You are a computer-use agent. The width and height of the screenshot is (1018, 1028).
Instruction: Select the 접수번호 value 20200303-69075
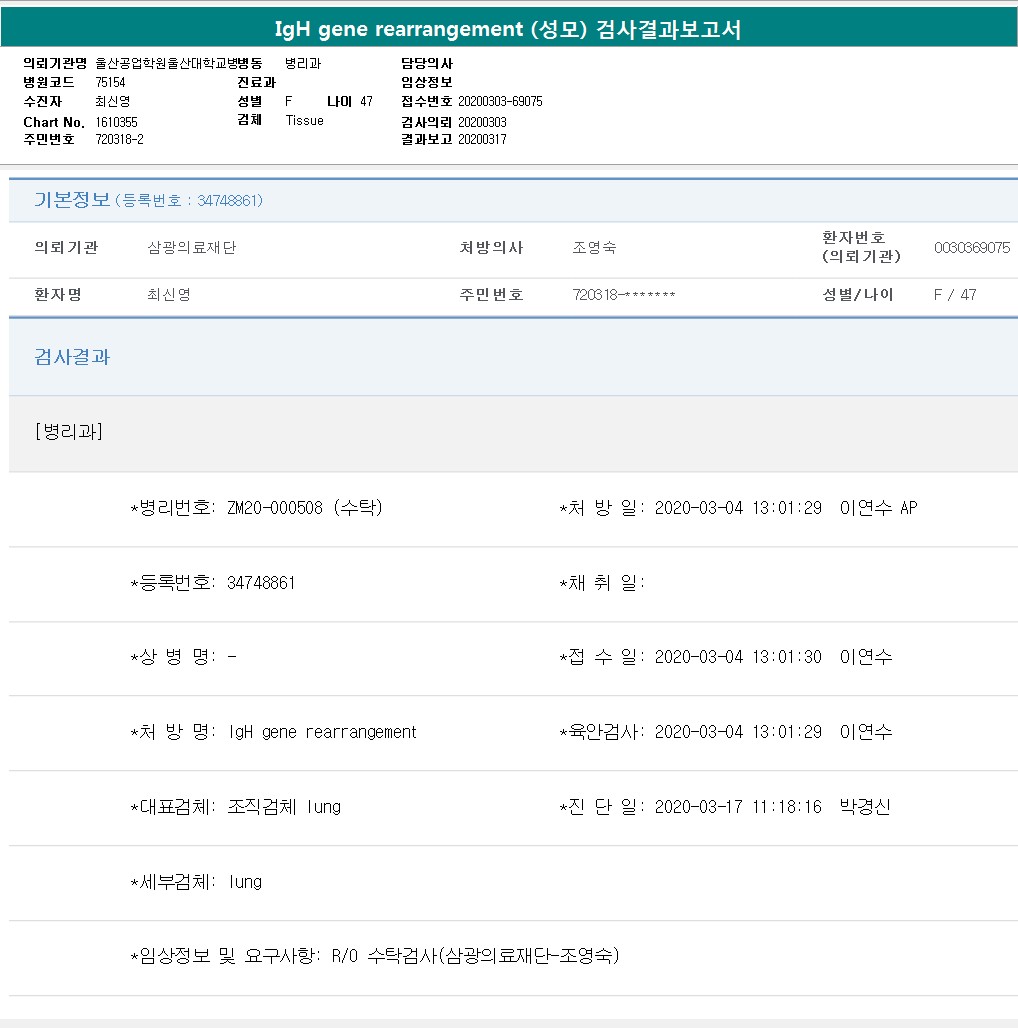(500, 102)
